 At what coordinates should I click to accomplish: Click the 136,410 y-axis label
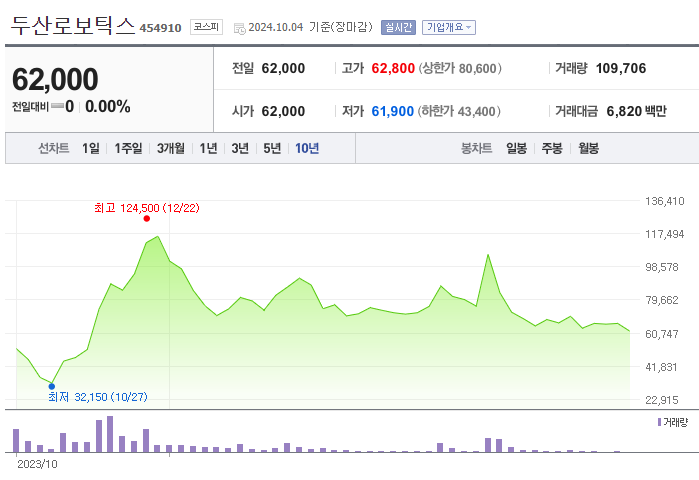click(664, 201)
